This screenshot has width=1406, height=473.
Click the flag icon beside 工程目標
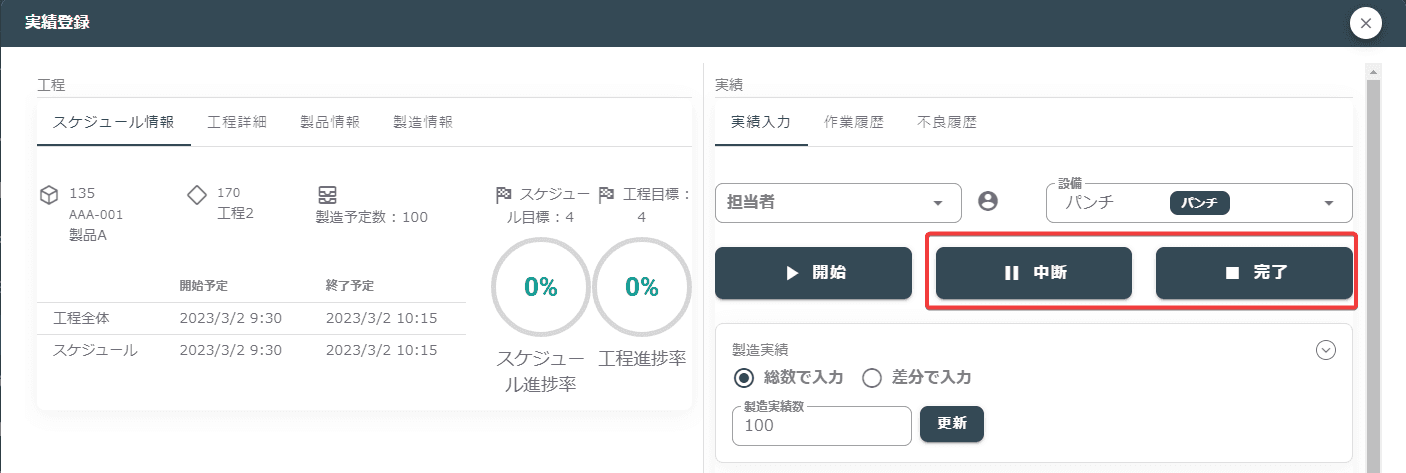(x=606, y=194)
